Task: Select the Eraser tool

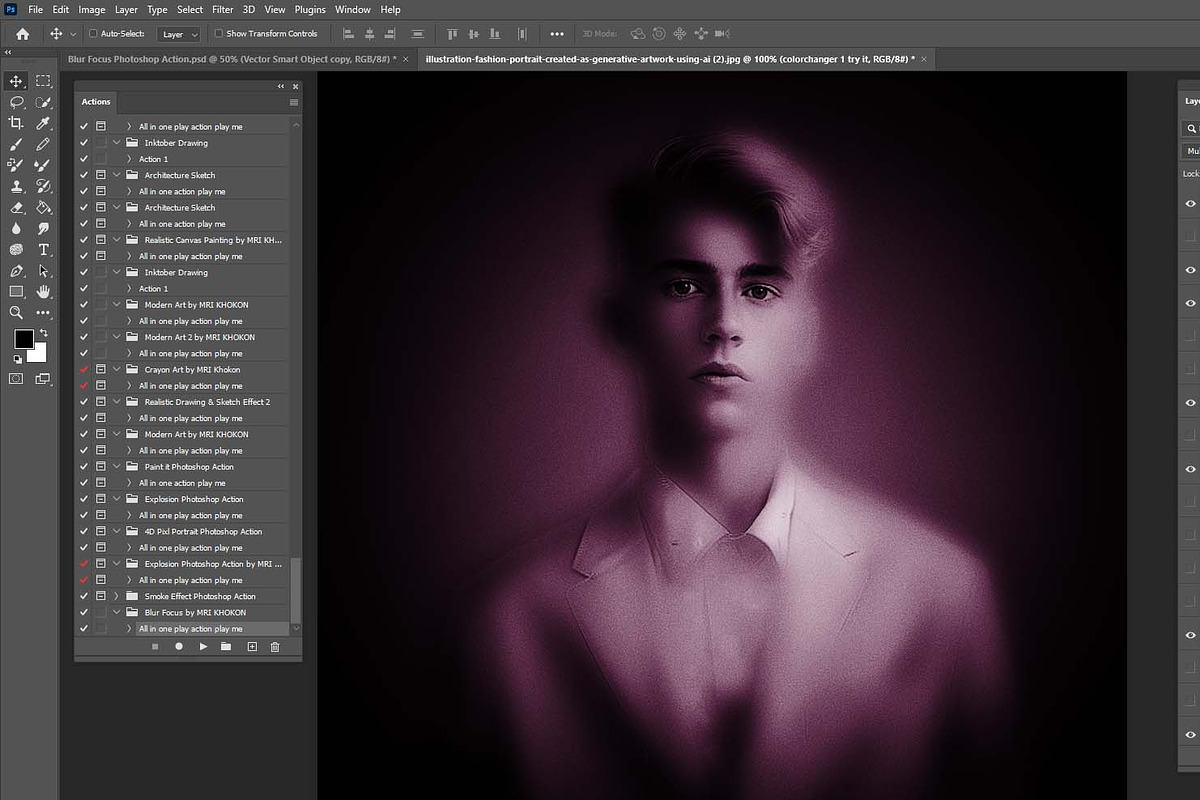Action: tap(16, 207)
